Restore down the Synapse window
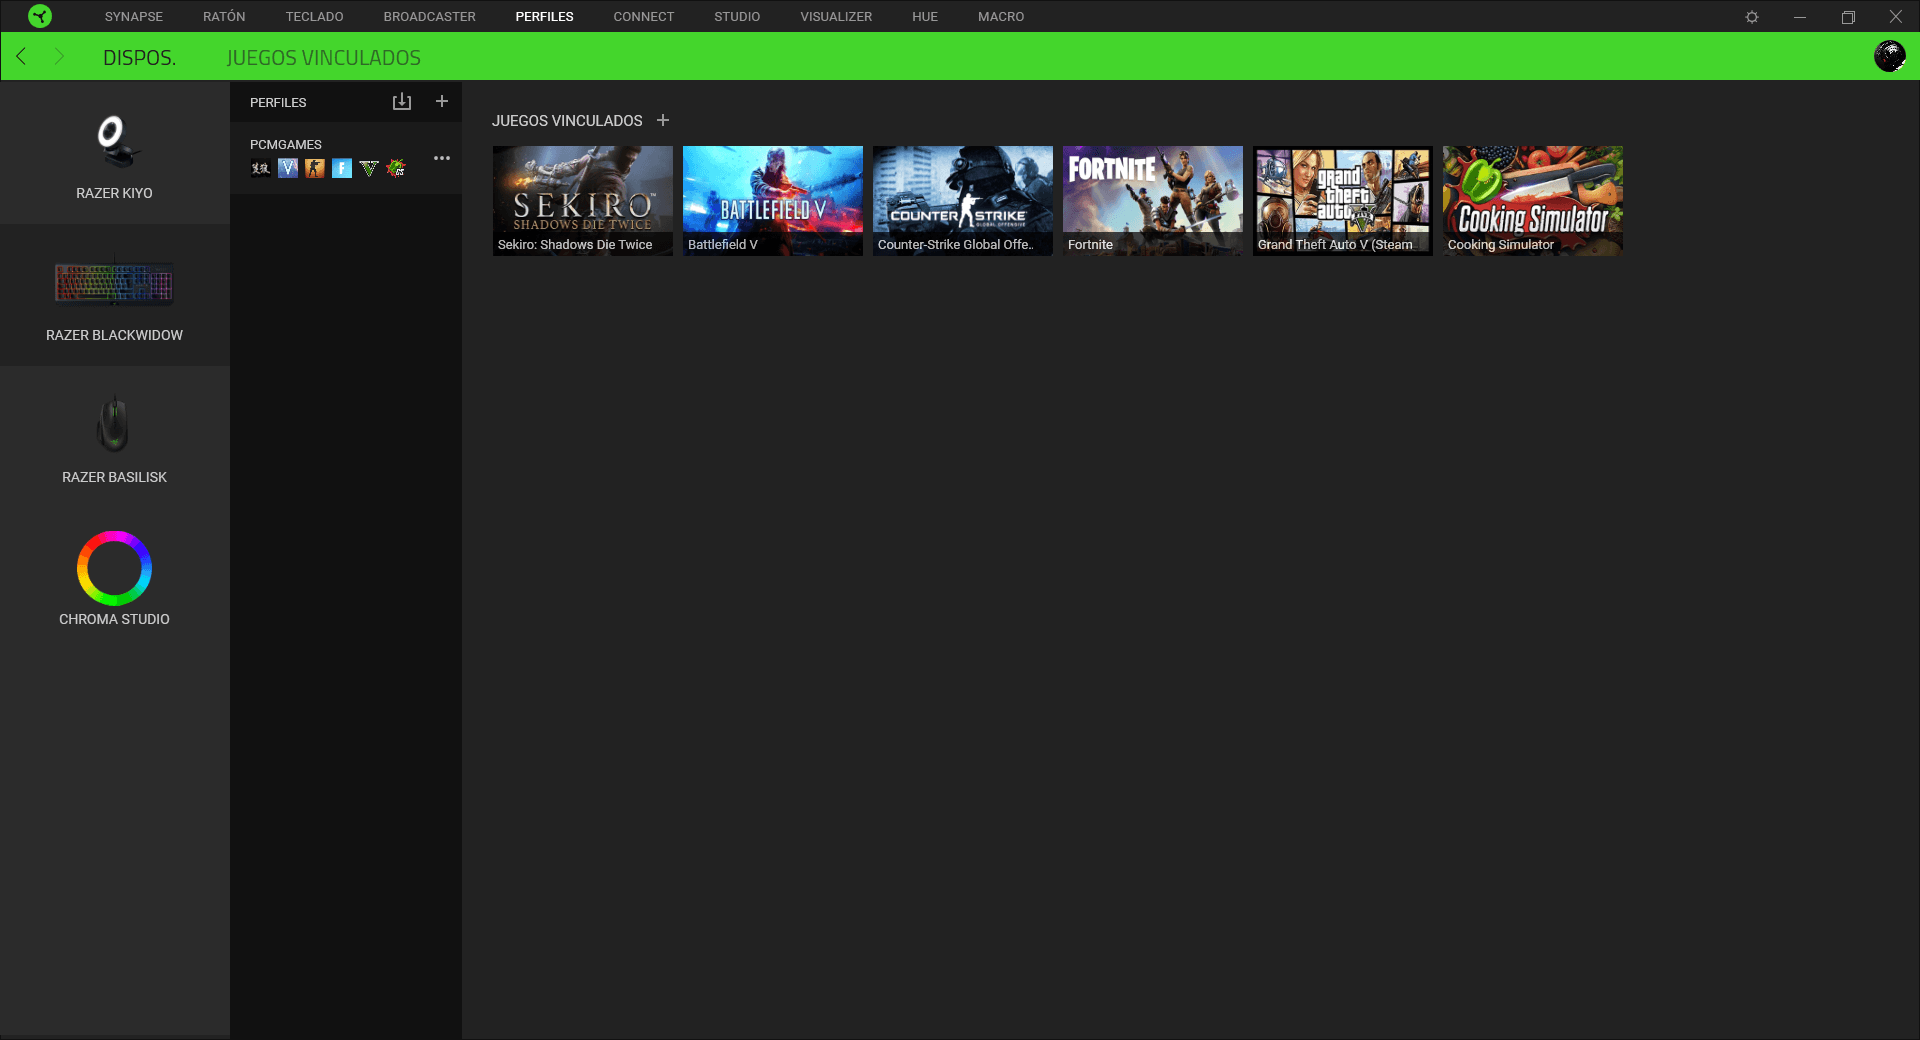 pyautogui.click(x=1848, y=17)
